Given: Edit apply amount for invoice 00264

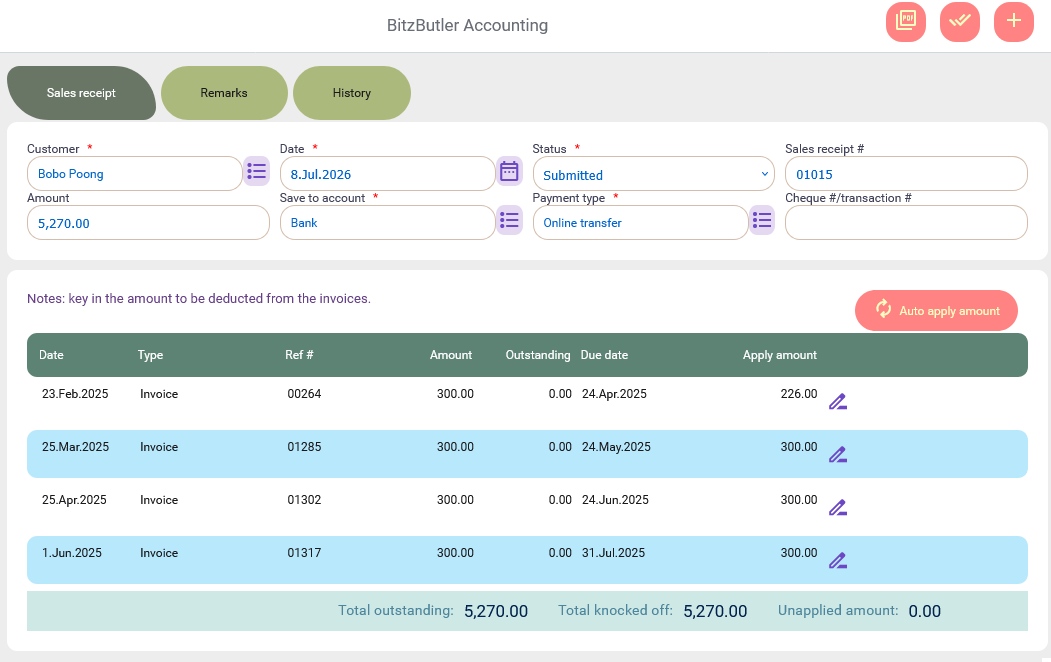Looking at the screenshot, I should [838, 402].
